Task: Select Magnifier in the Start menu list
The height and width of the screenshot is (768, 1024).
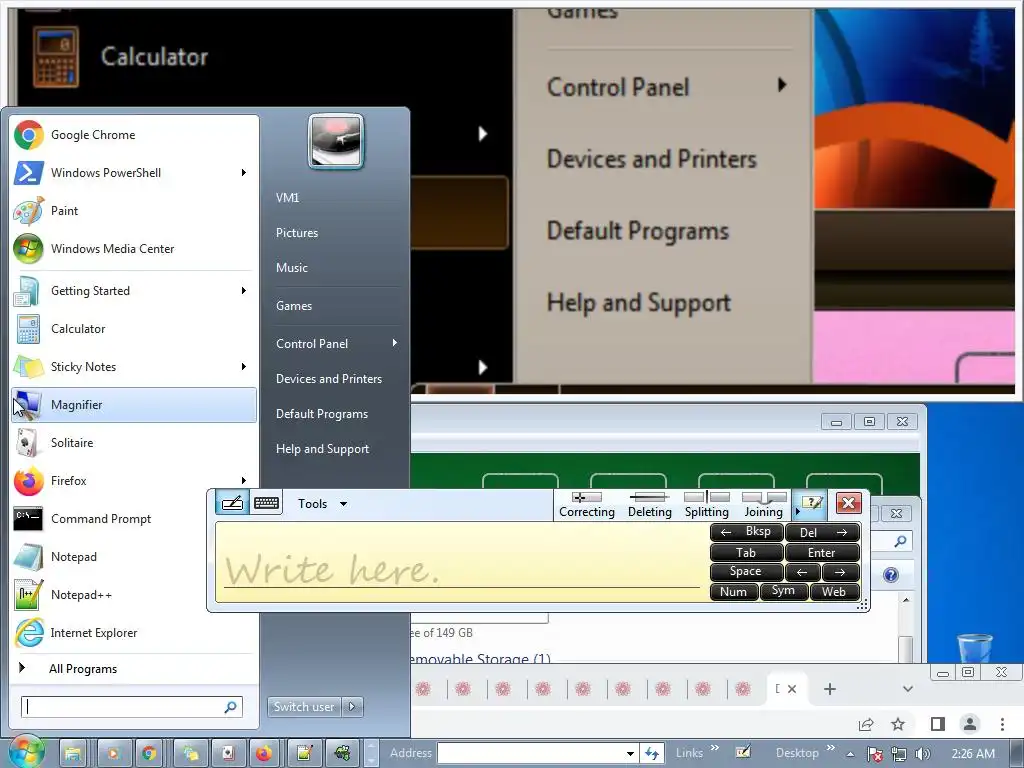Action: (134, 405)
